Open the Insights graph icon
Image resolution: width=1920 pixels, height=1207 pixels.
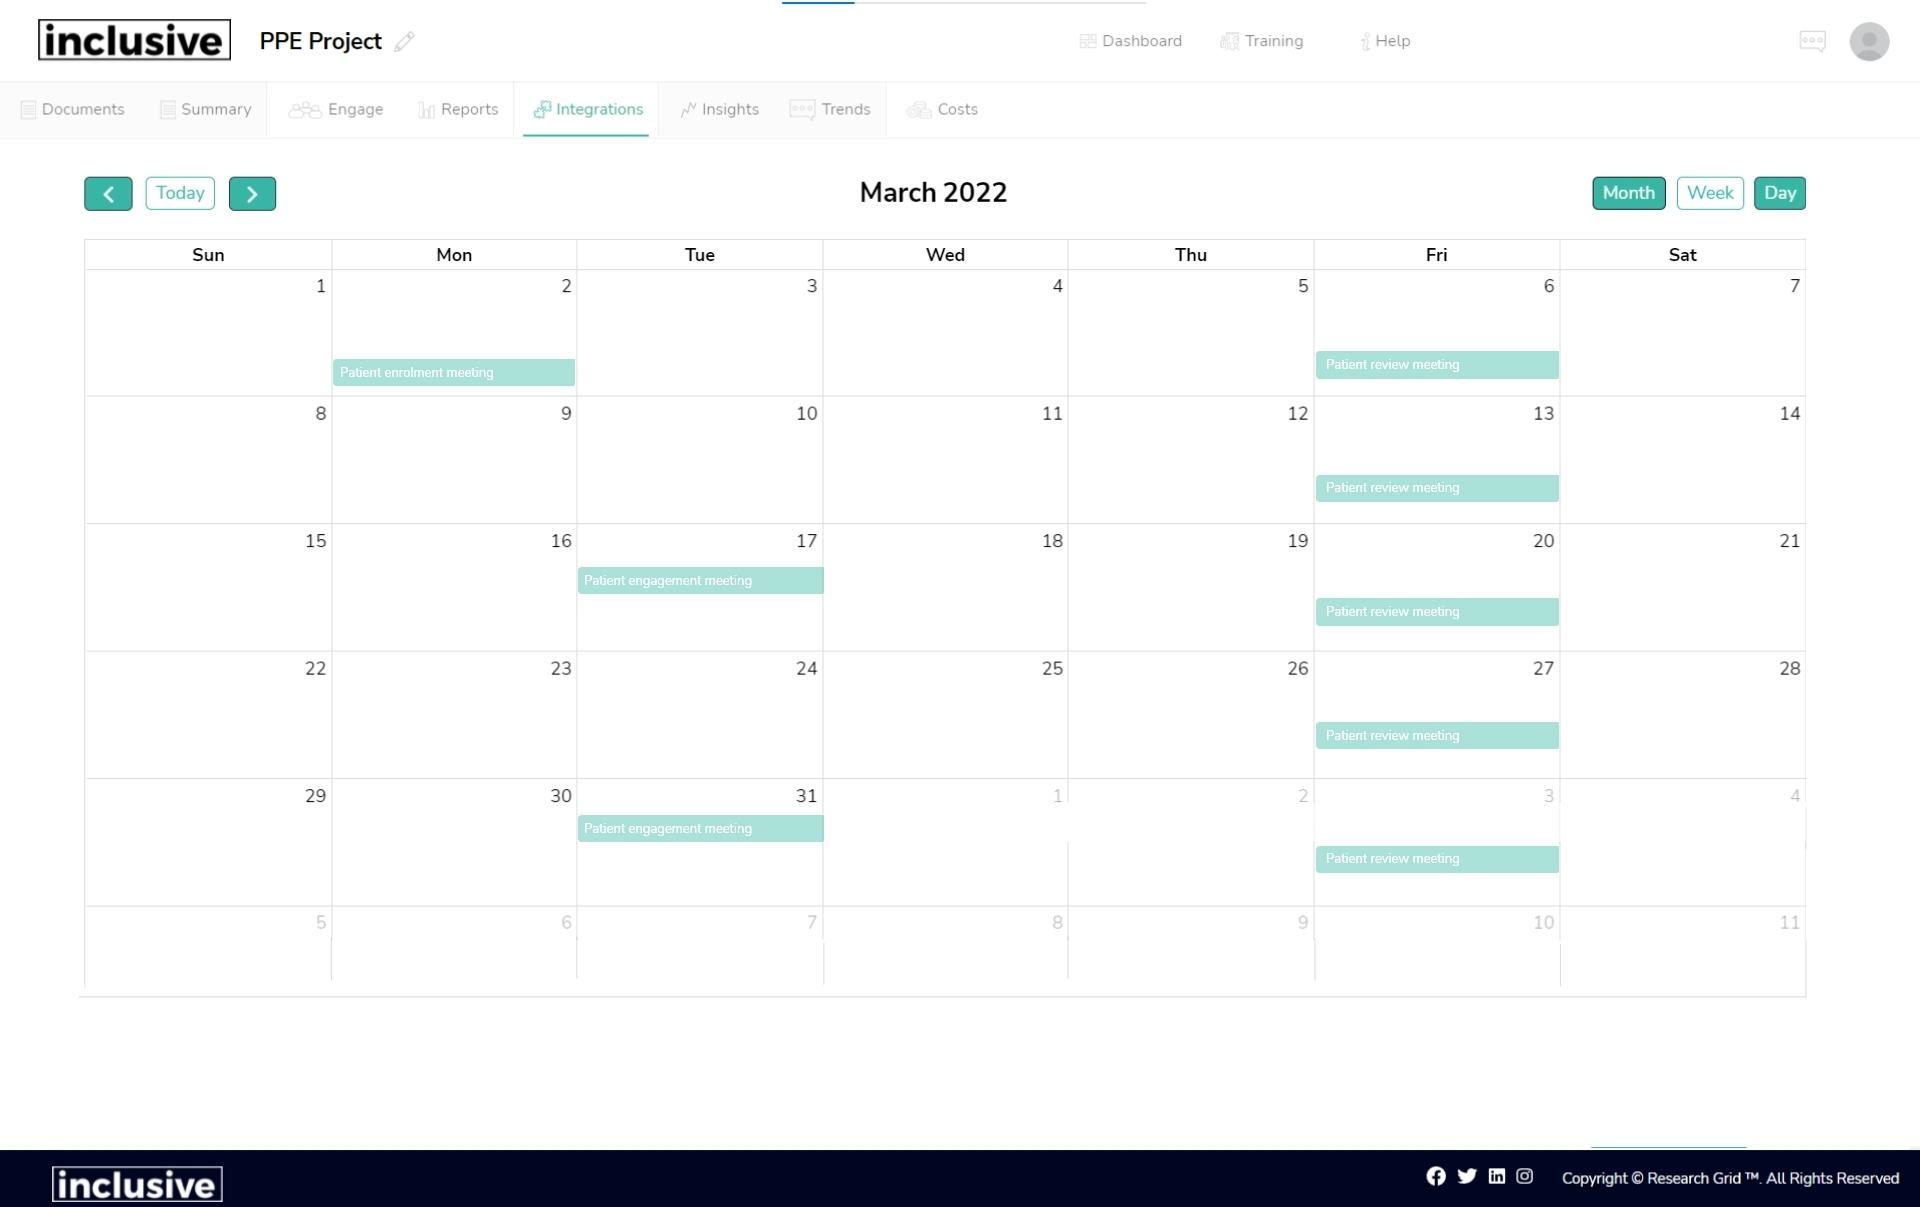tap(688, 109)
